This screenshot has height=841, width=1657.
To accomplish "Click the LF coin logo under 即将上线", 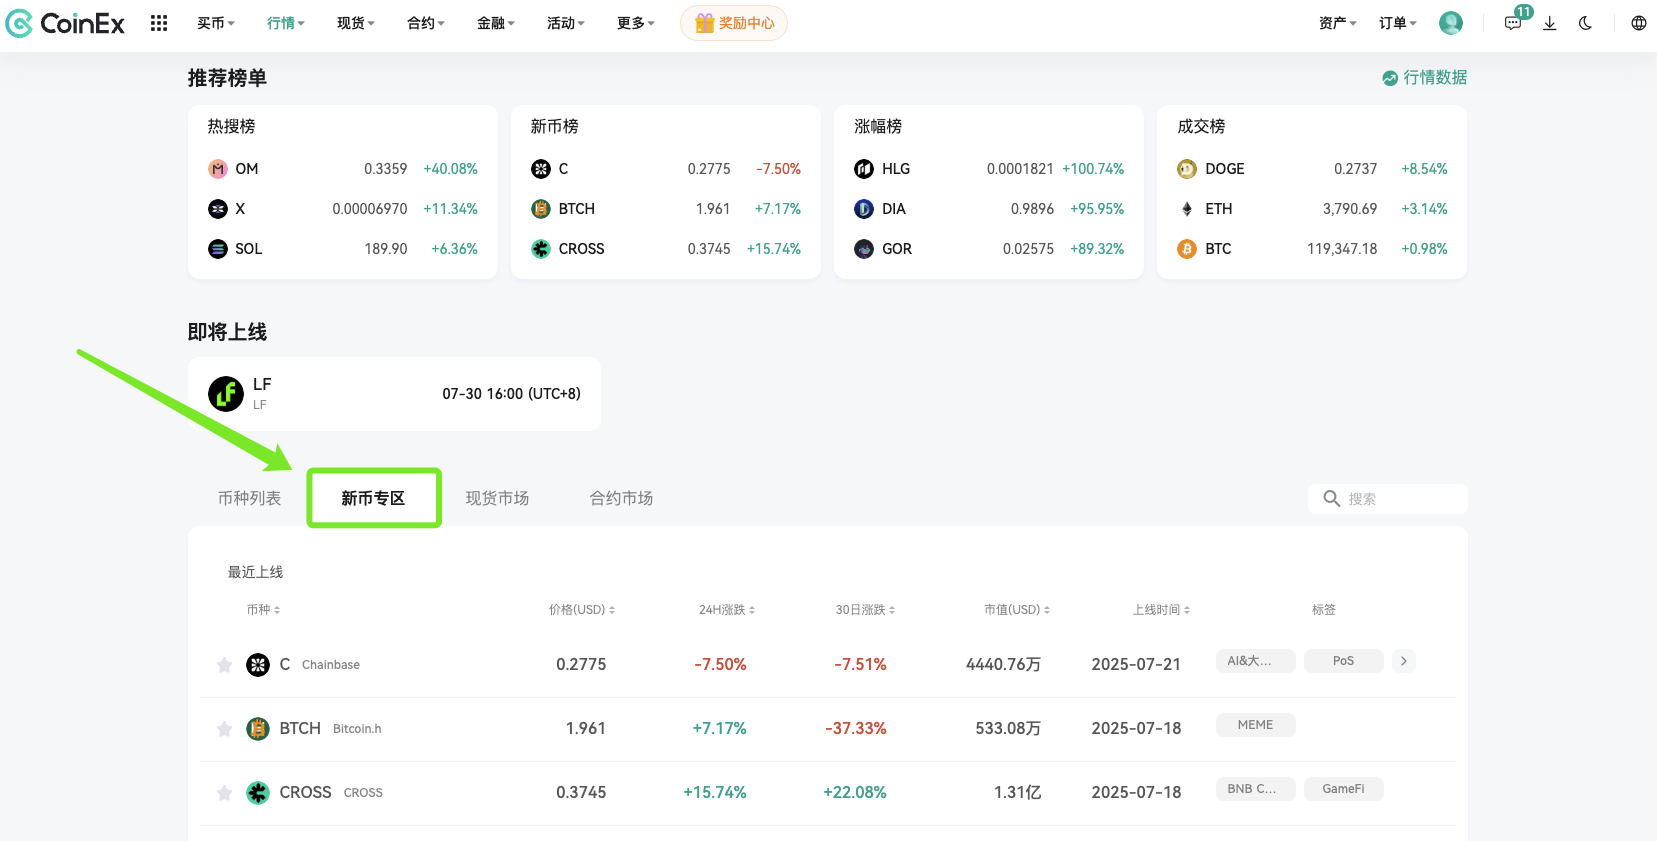I will pyautogui.click(x=226, y=394).
